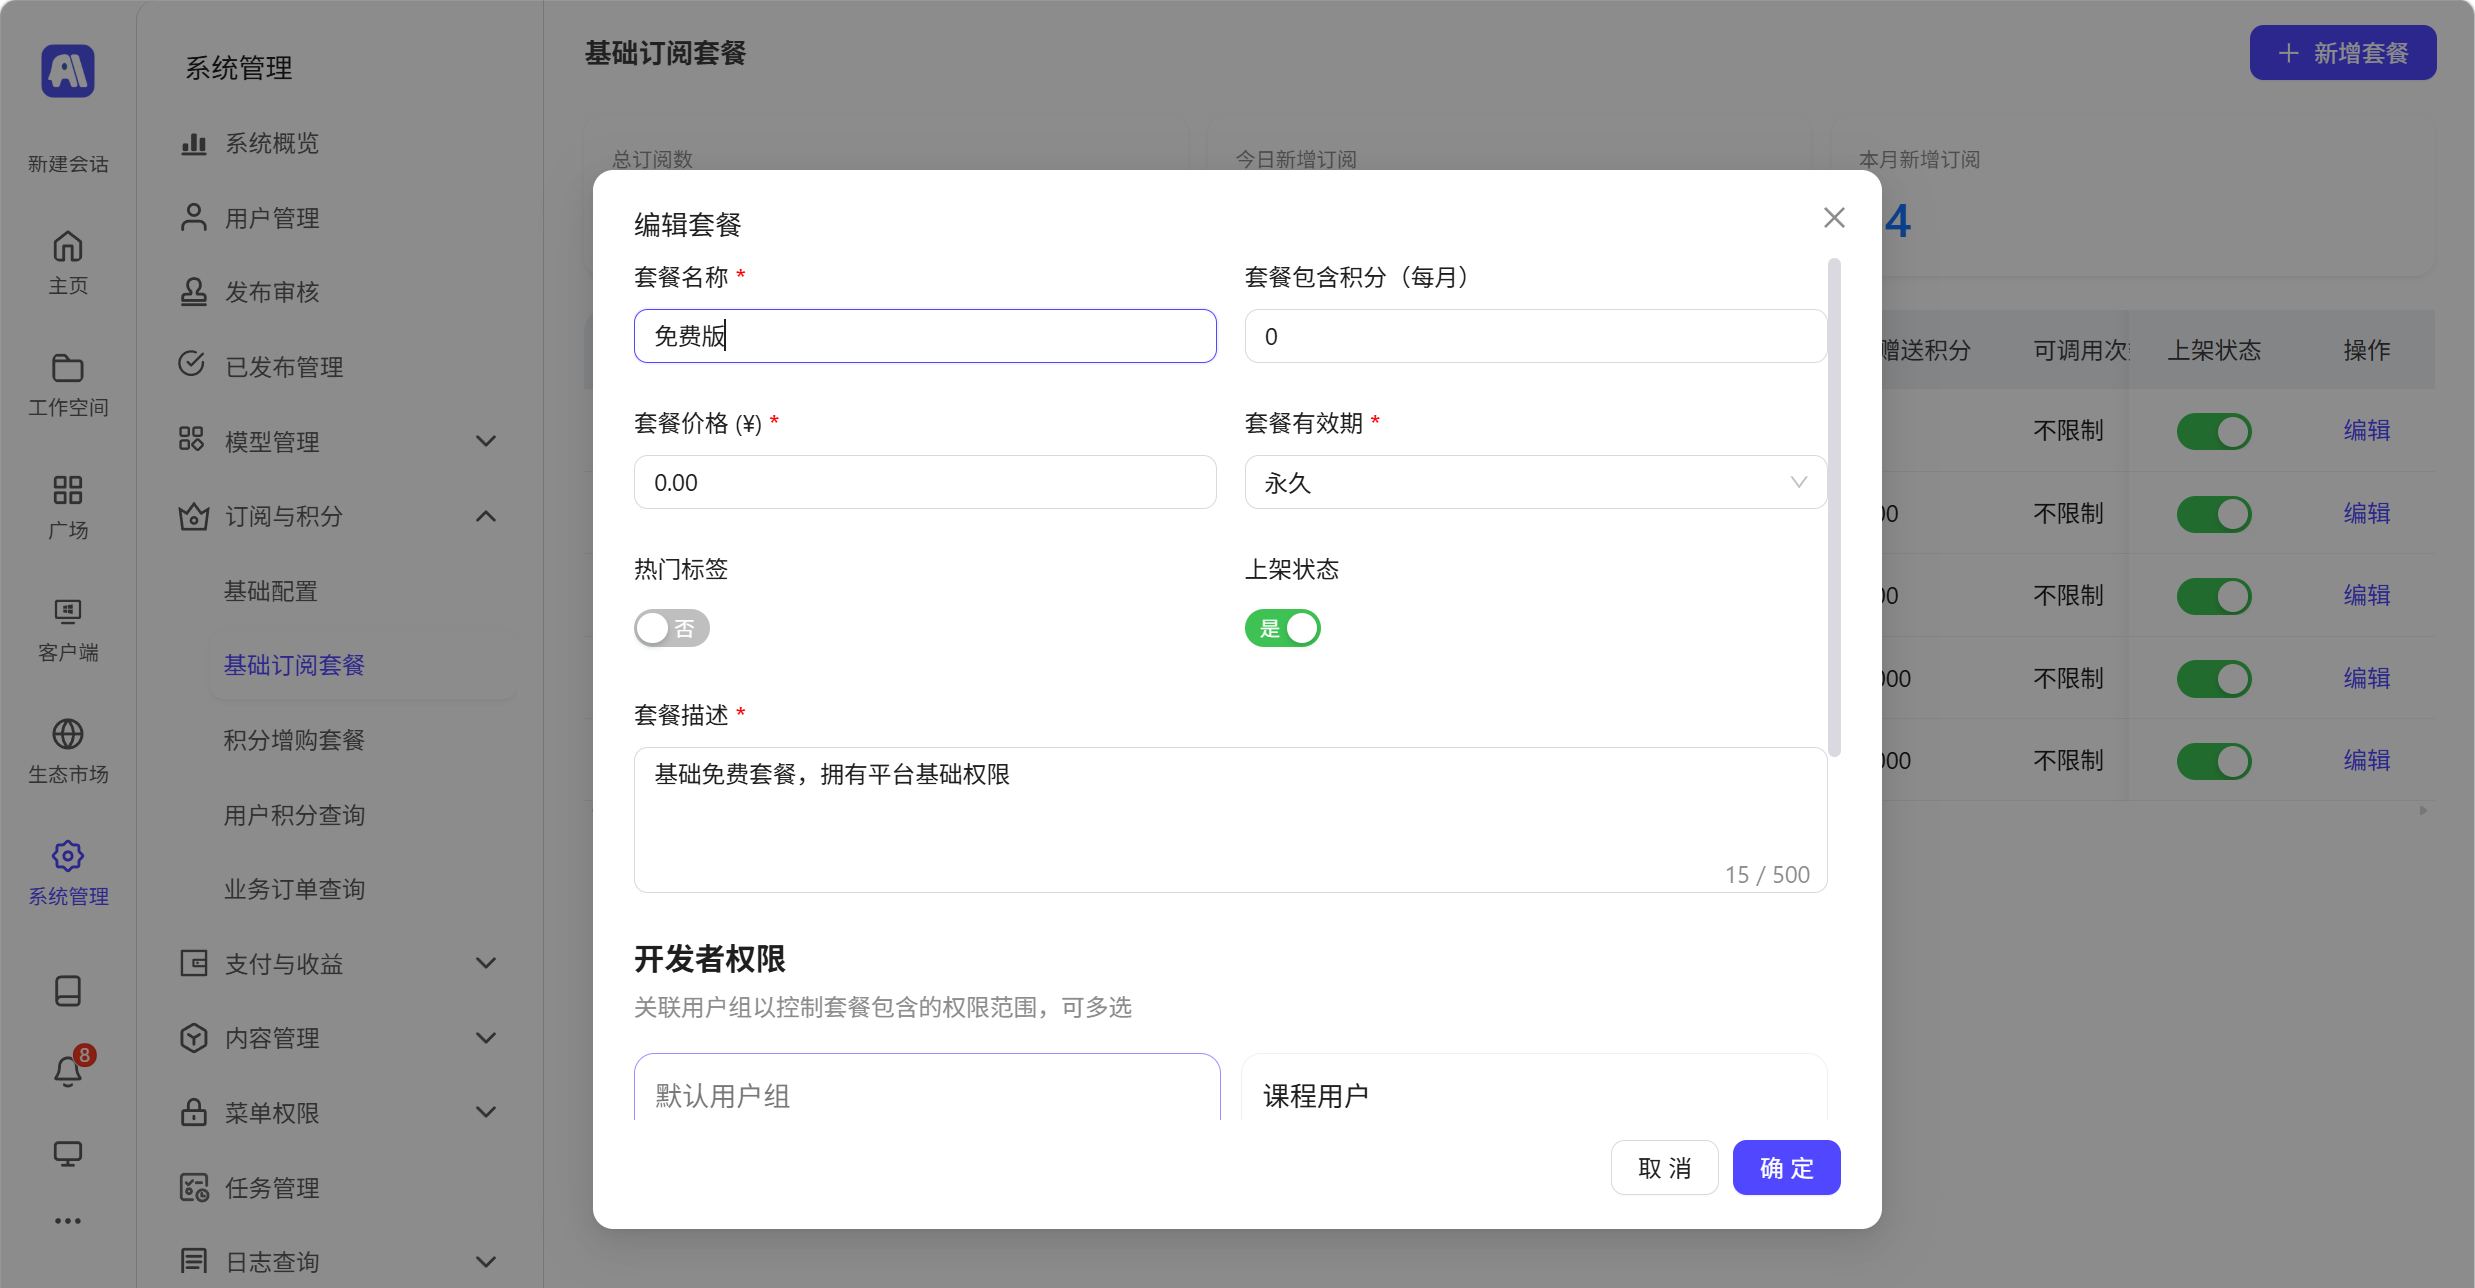
Task: Open the 客户端 monitor icon
Action: [68, 612]
